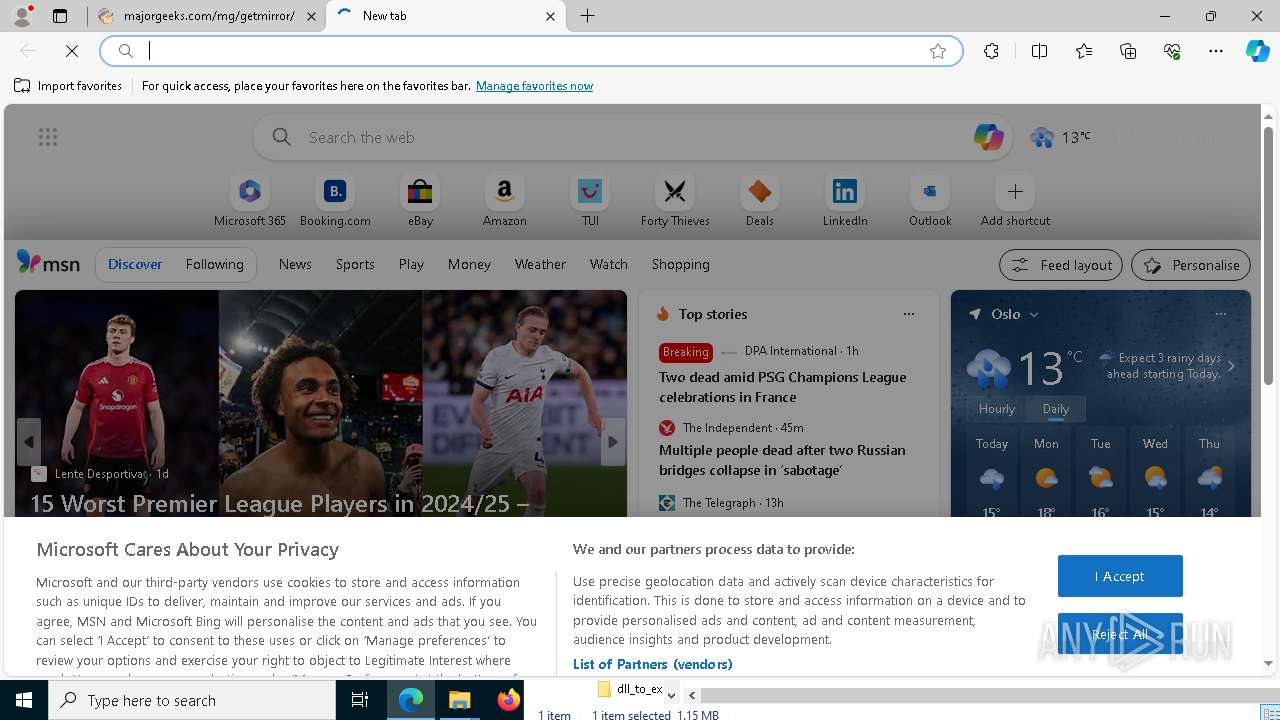Open the Money tab
The image size is (1280, 720).
pyautogui.click(x=469, y=264)
